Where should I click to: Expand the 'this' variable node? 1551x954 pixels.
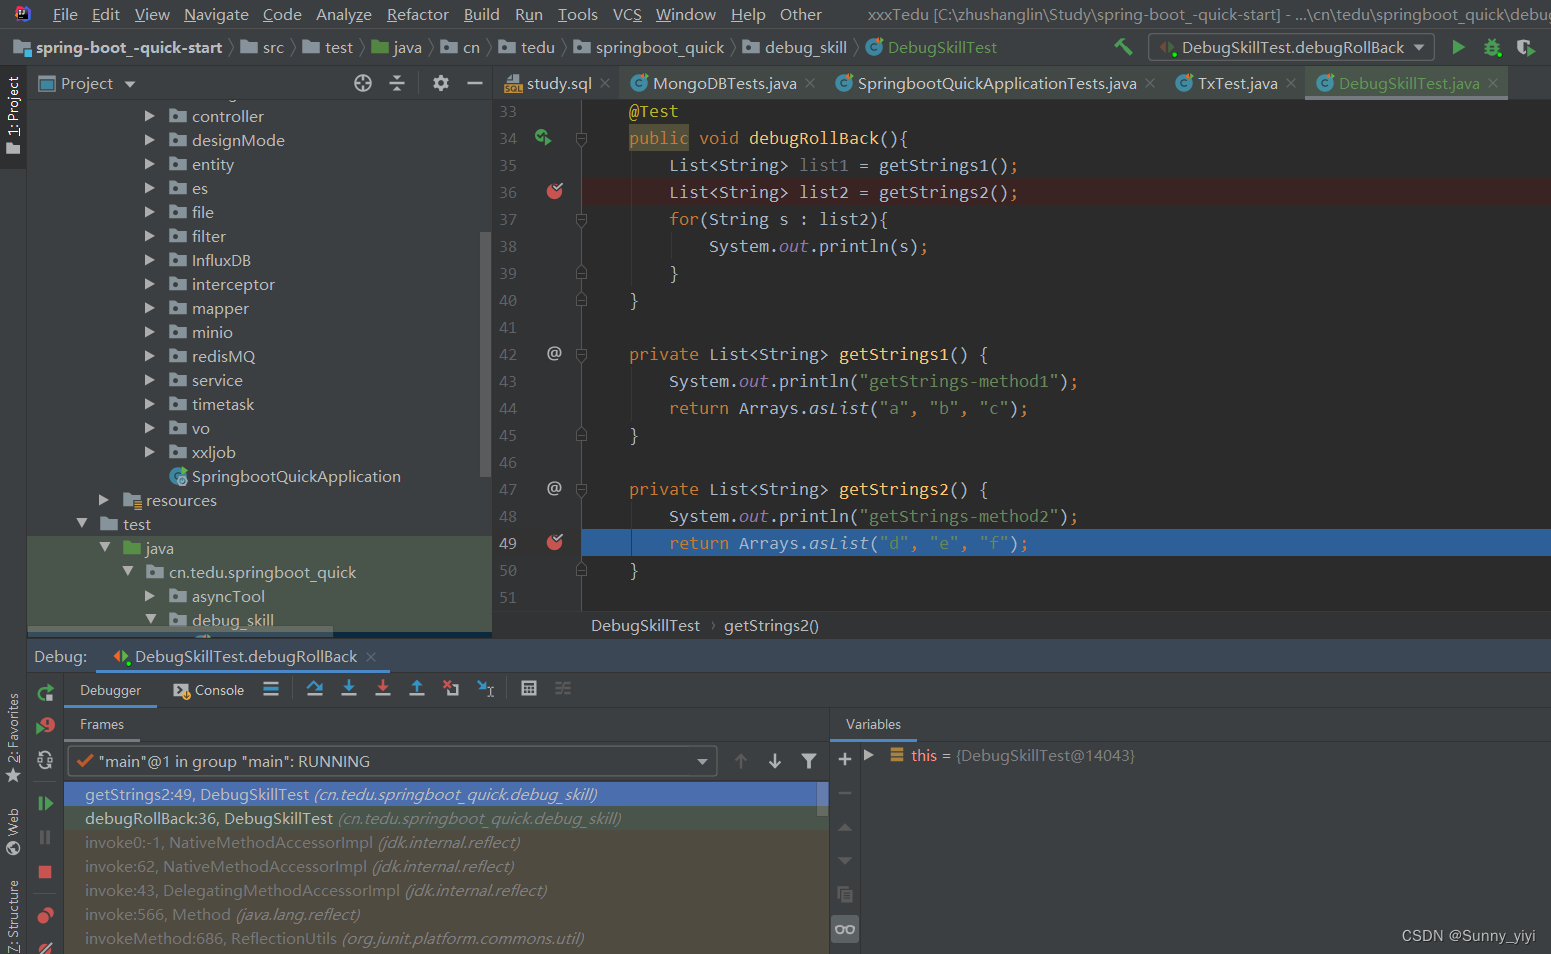(x=869, y=755)
